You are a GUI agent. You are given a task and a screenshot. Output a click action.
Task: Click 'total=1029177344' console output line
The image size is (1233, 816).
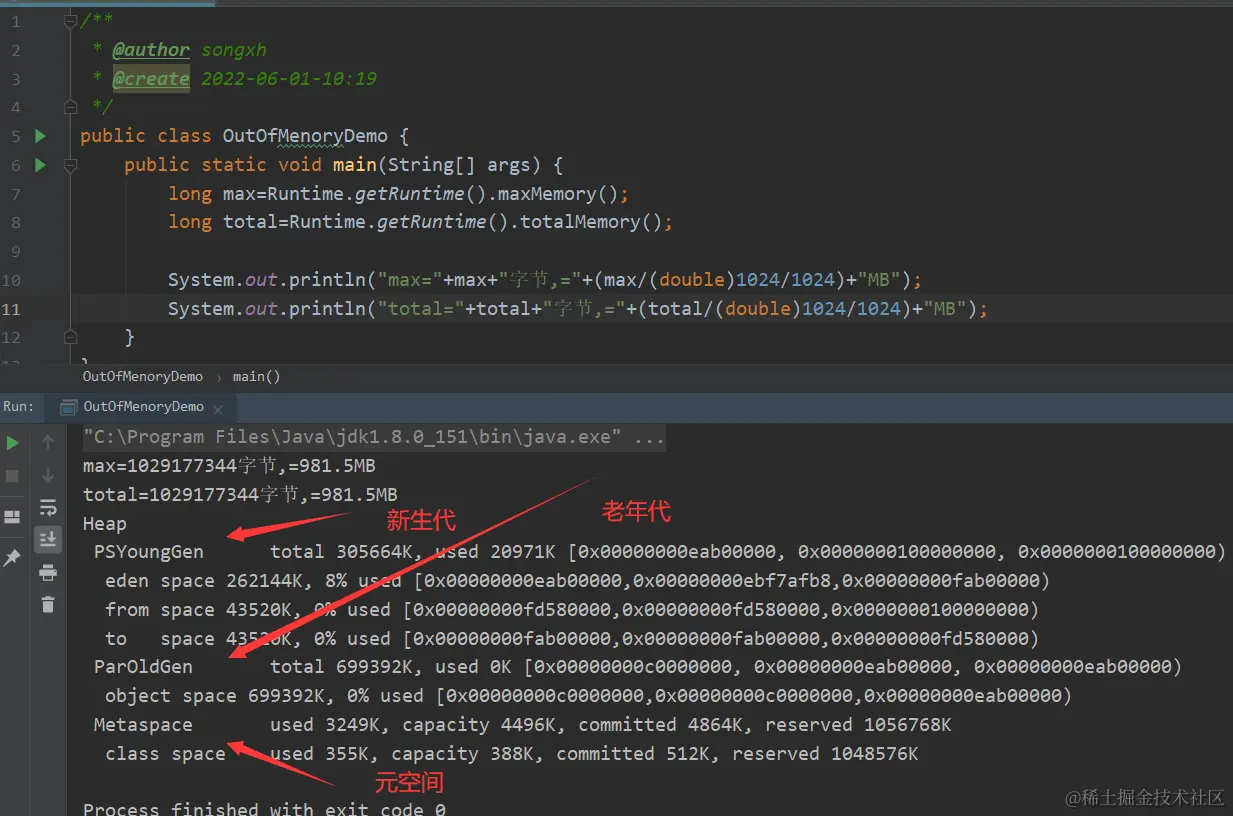coord(240,495)
